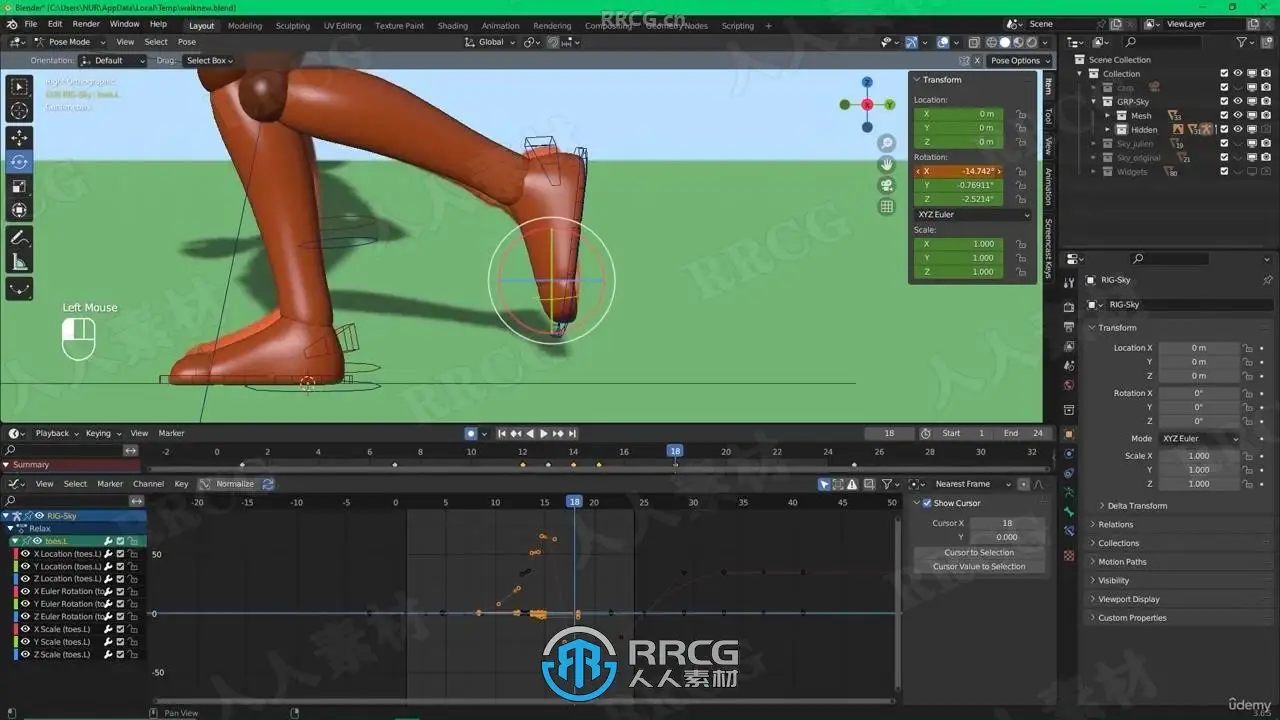Viewport: 1280px width, 720px height.
Task: Open the Output properties printer tab
Action: click(1069, 326)
